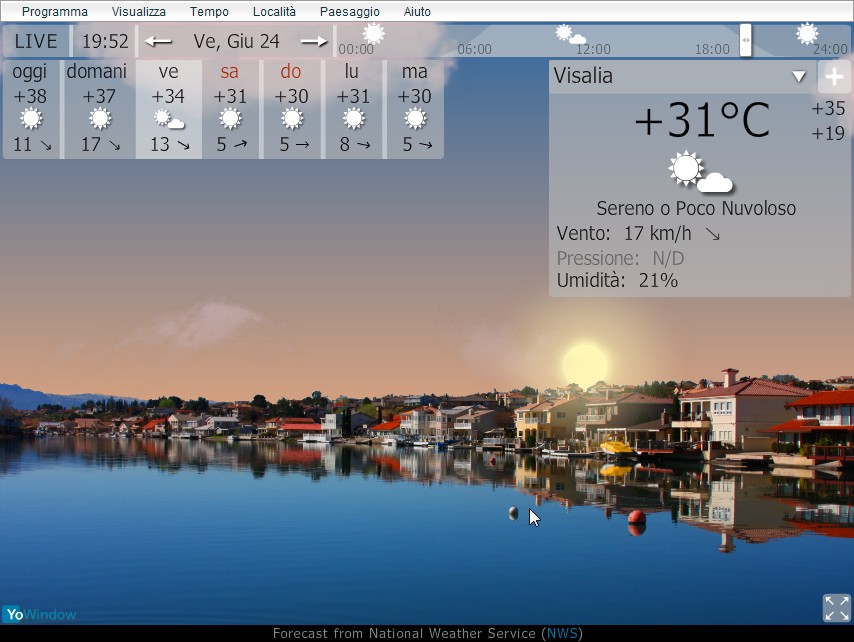Click the sun icon under do

pyautogui.click(x=292, y=118)
